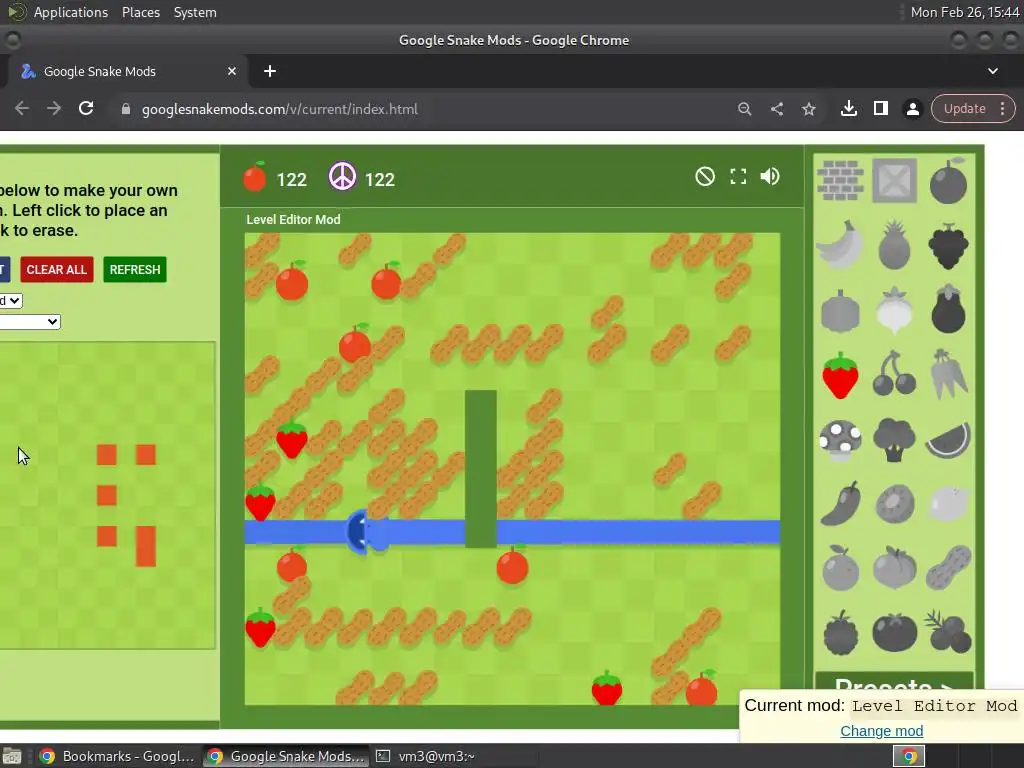Open Chrome downloads
The image size is (1024, 768).
848,108
